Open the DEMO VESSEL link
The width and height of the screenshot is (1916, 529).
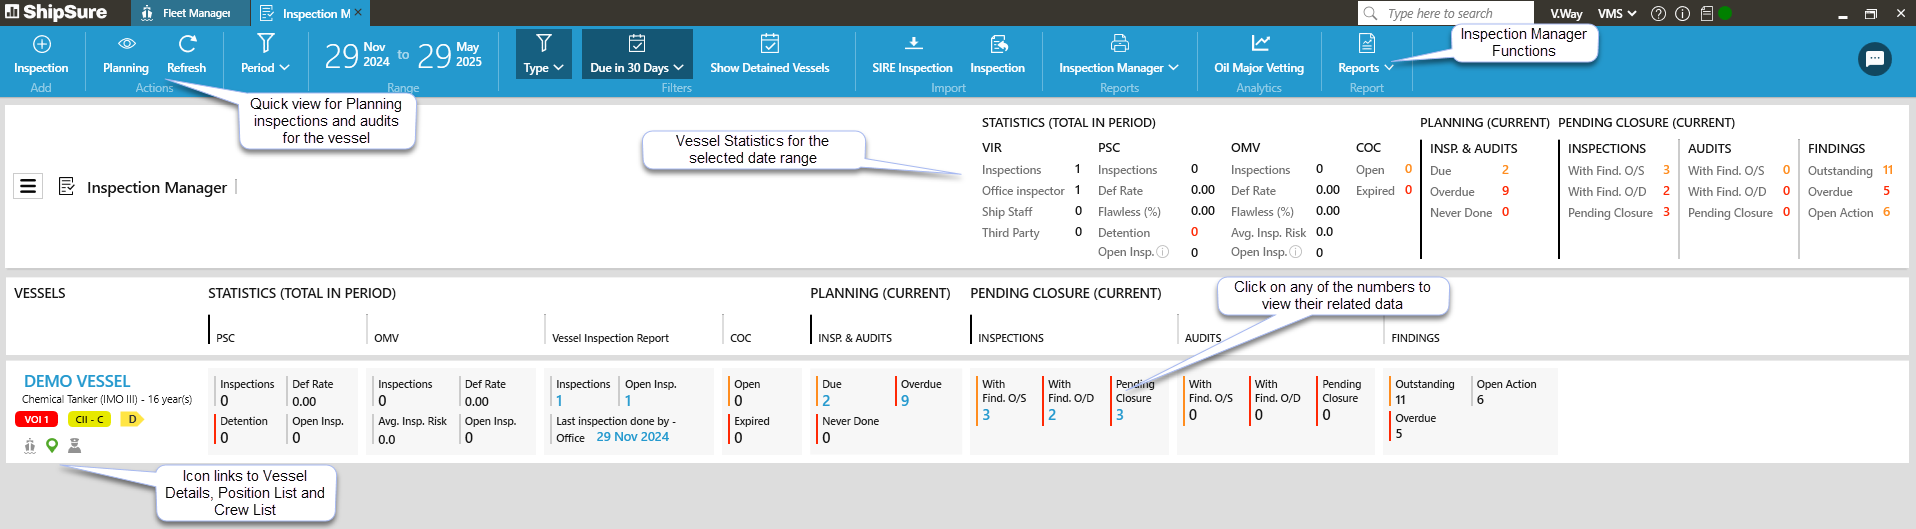tap(77, 381)
